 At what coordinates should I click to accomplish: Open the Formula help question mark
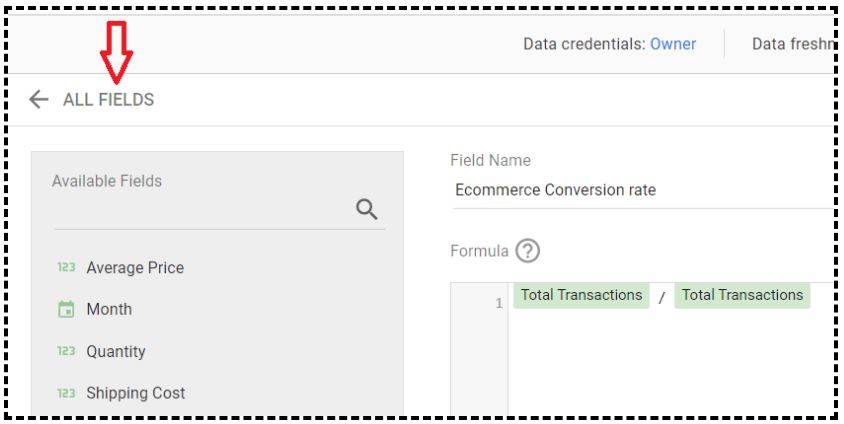(x=528, y=251)
